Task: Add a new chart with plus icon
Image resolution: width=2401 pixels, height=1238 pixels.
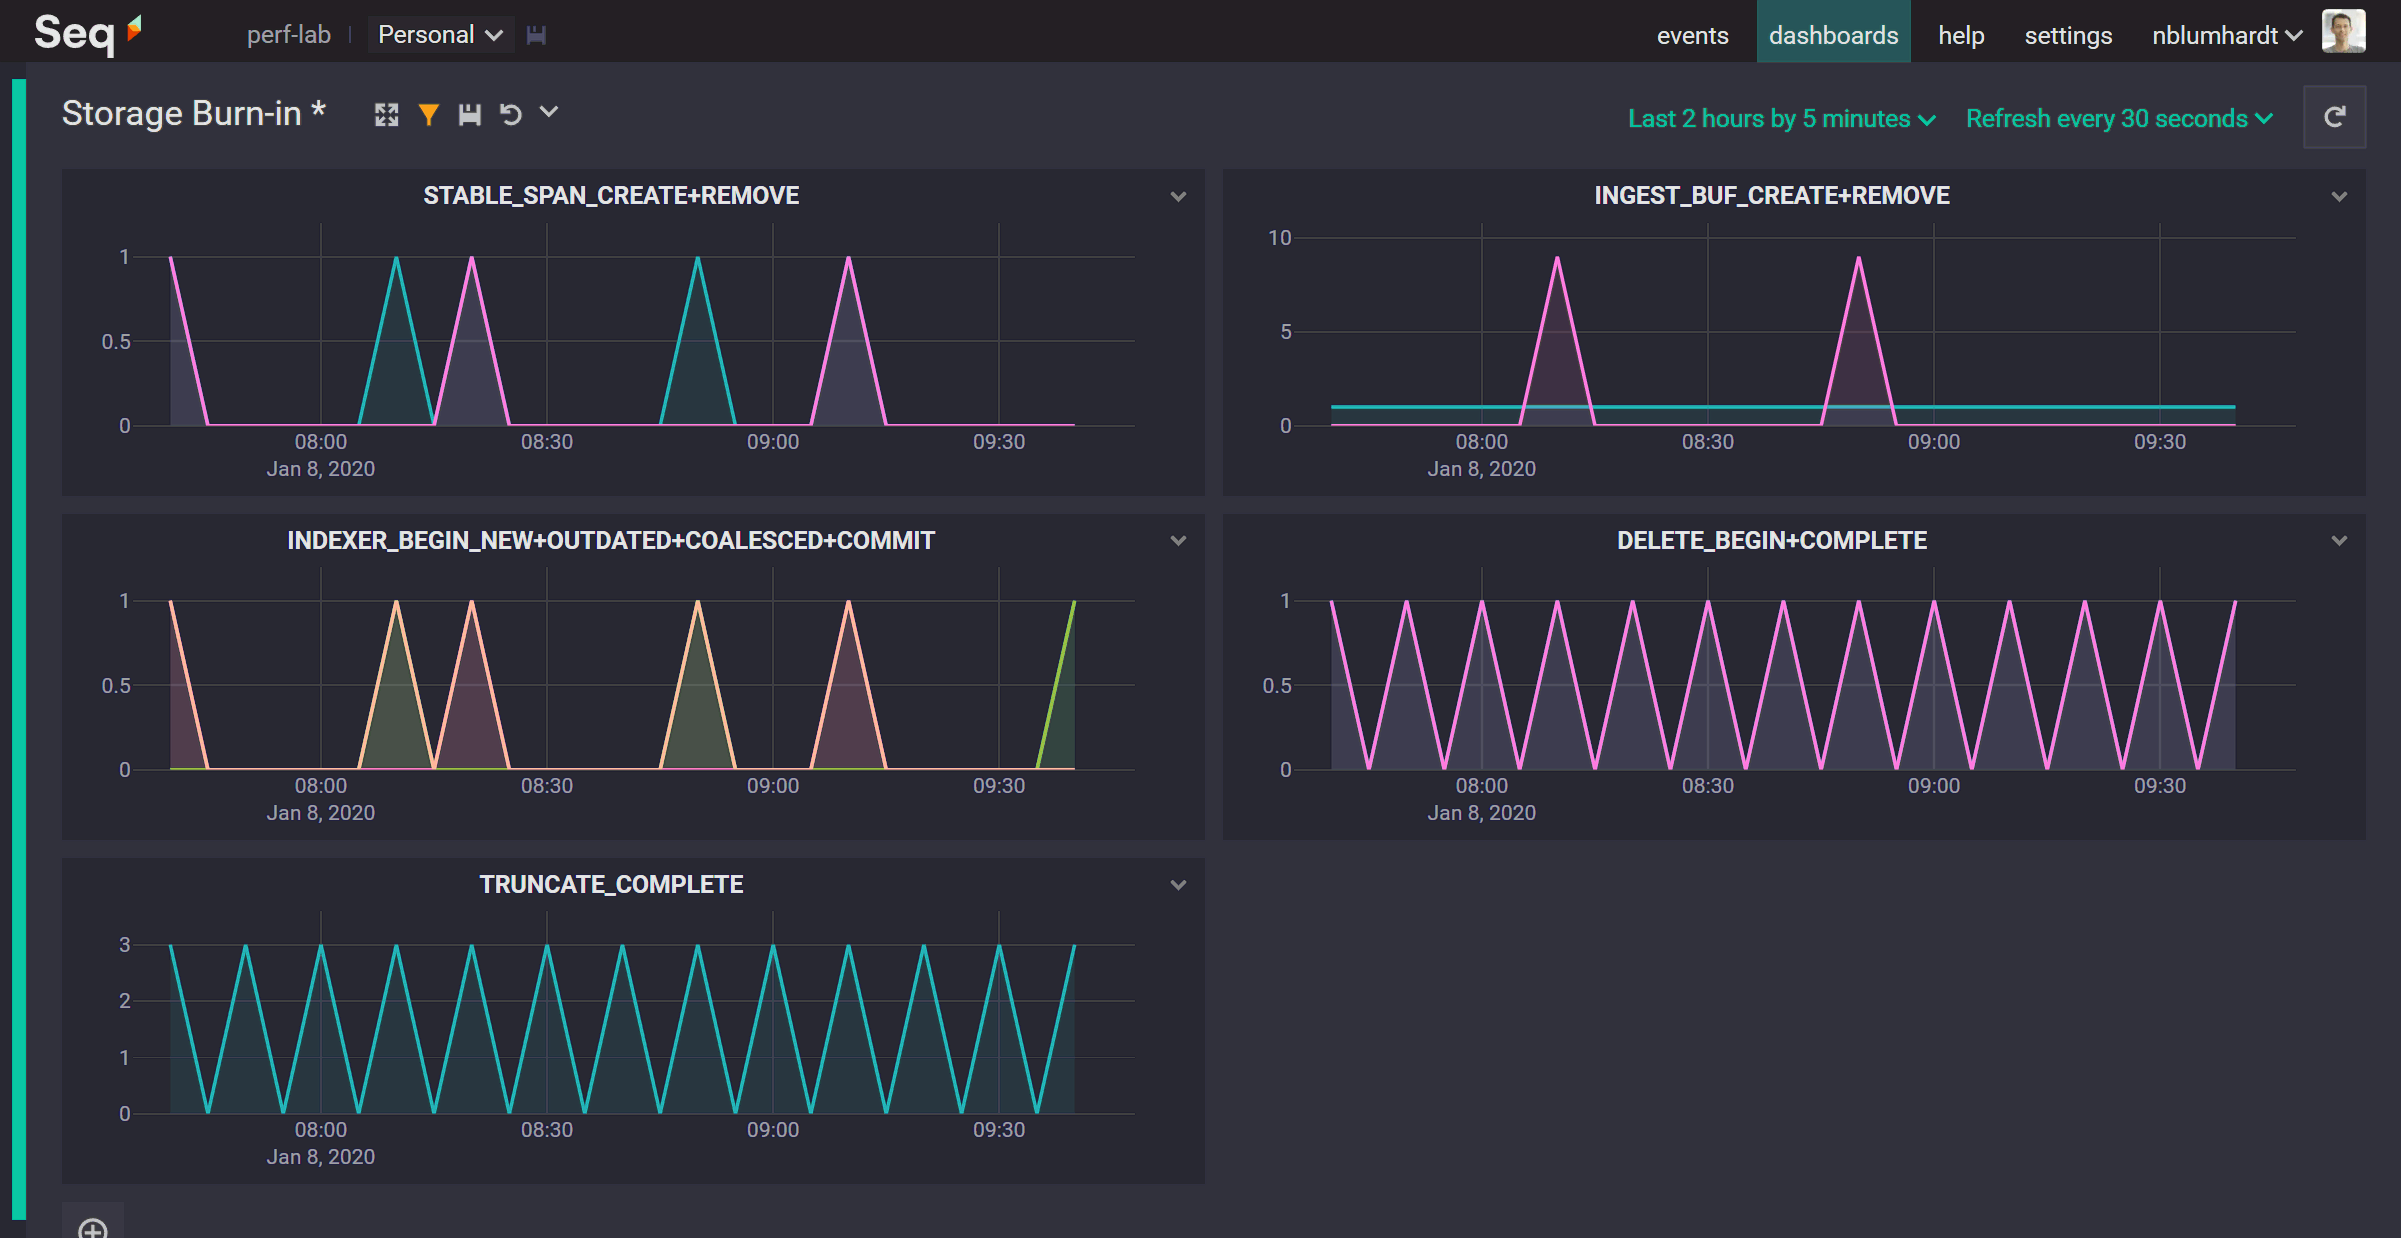Action: tap(93, 1228)
